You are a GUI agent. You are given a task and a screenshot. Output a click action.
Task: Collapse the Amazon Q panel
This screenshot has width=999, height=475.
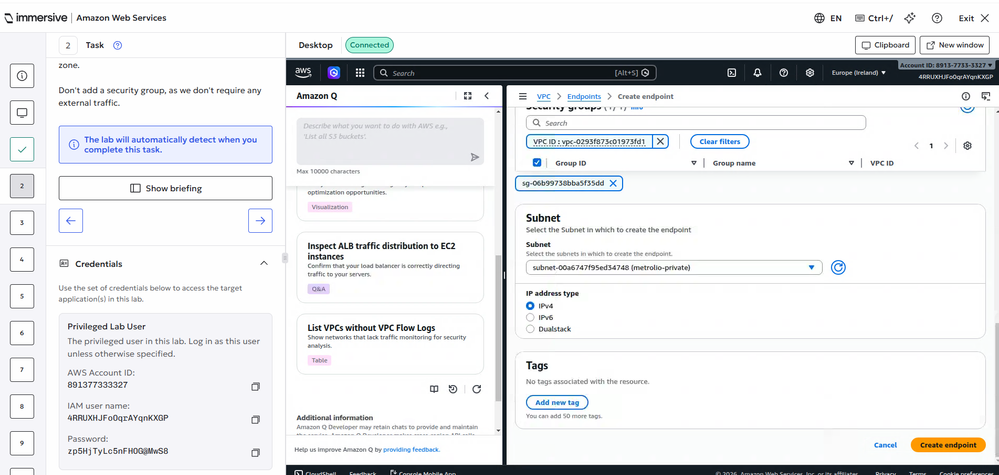coord(487,96)
